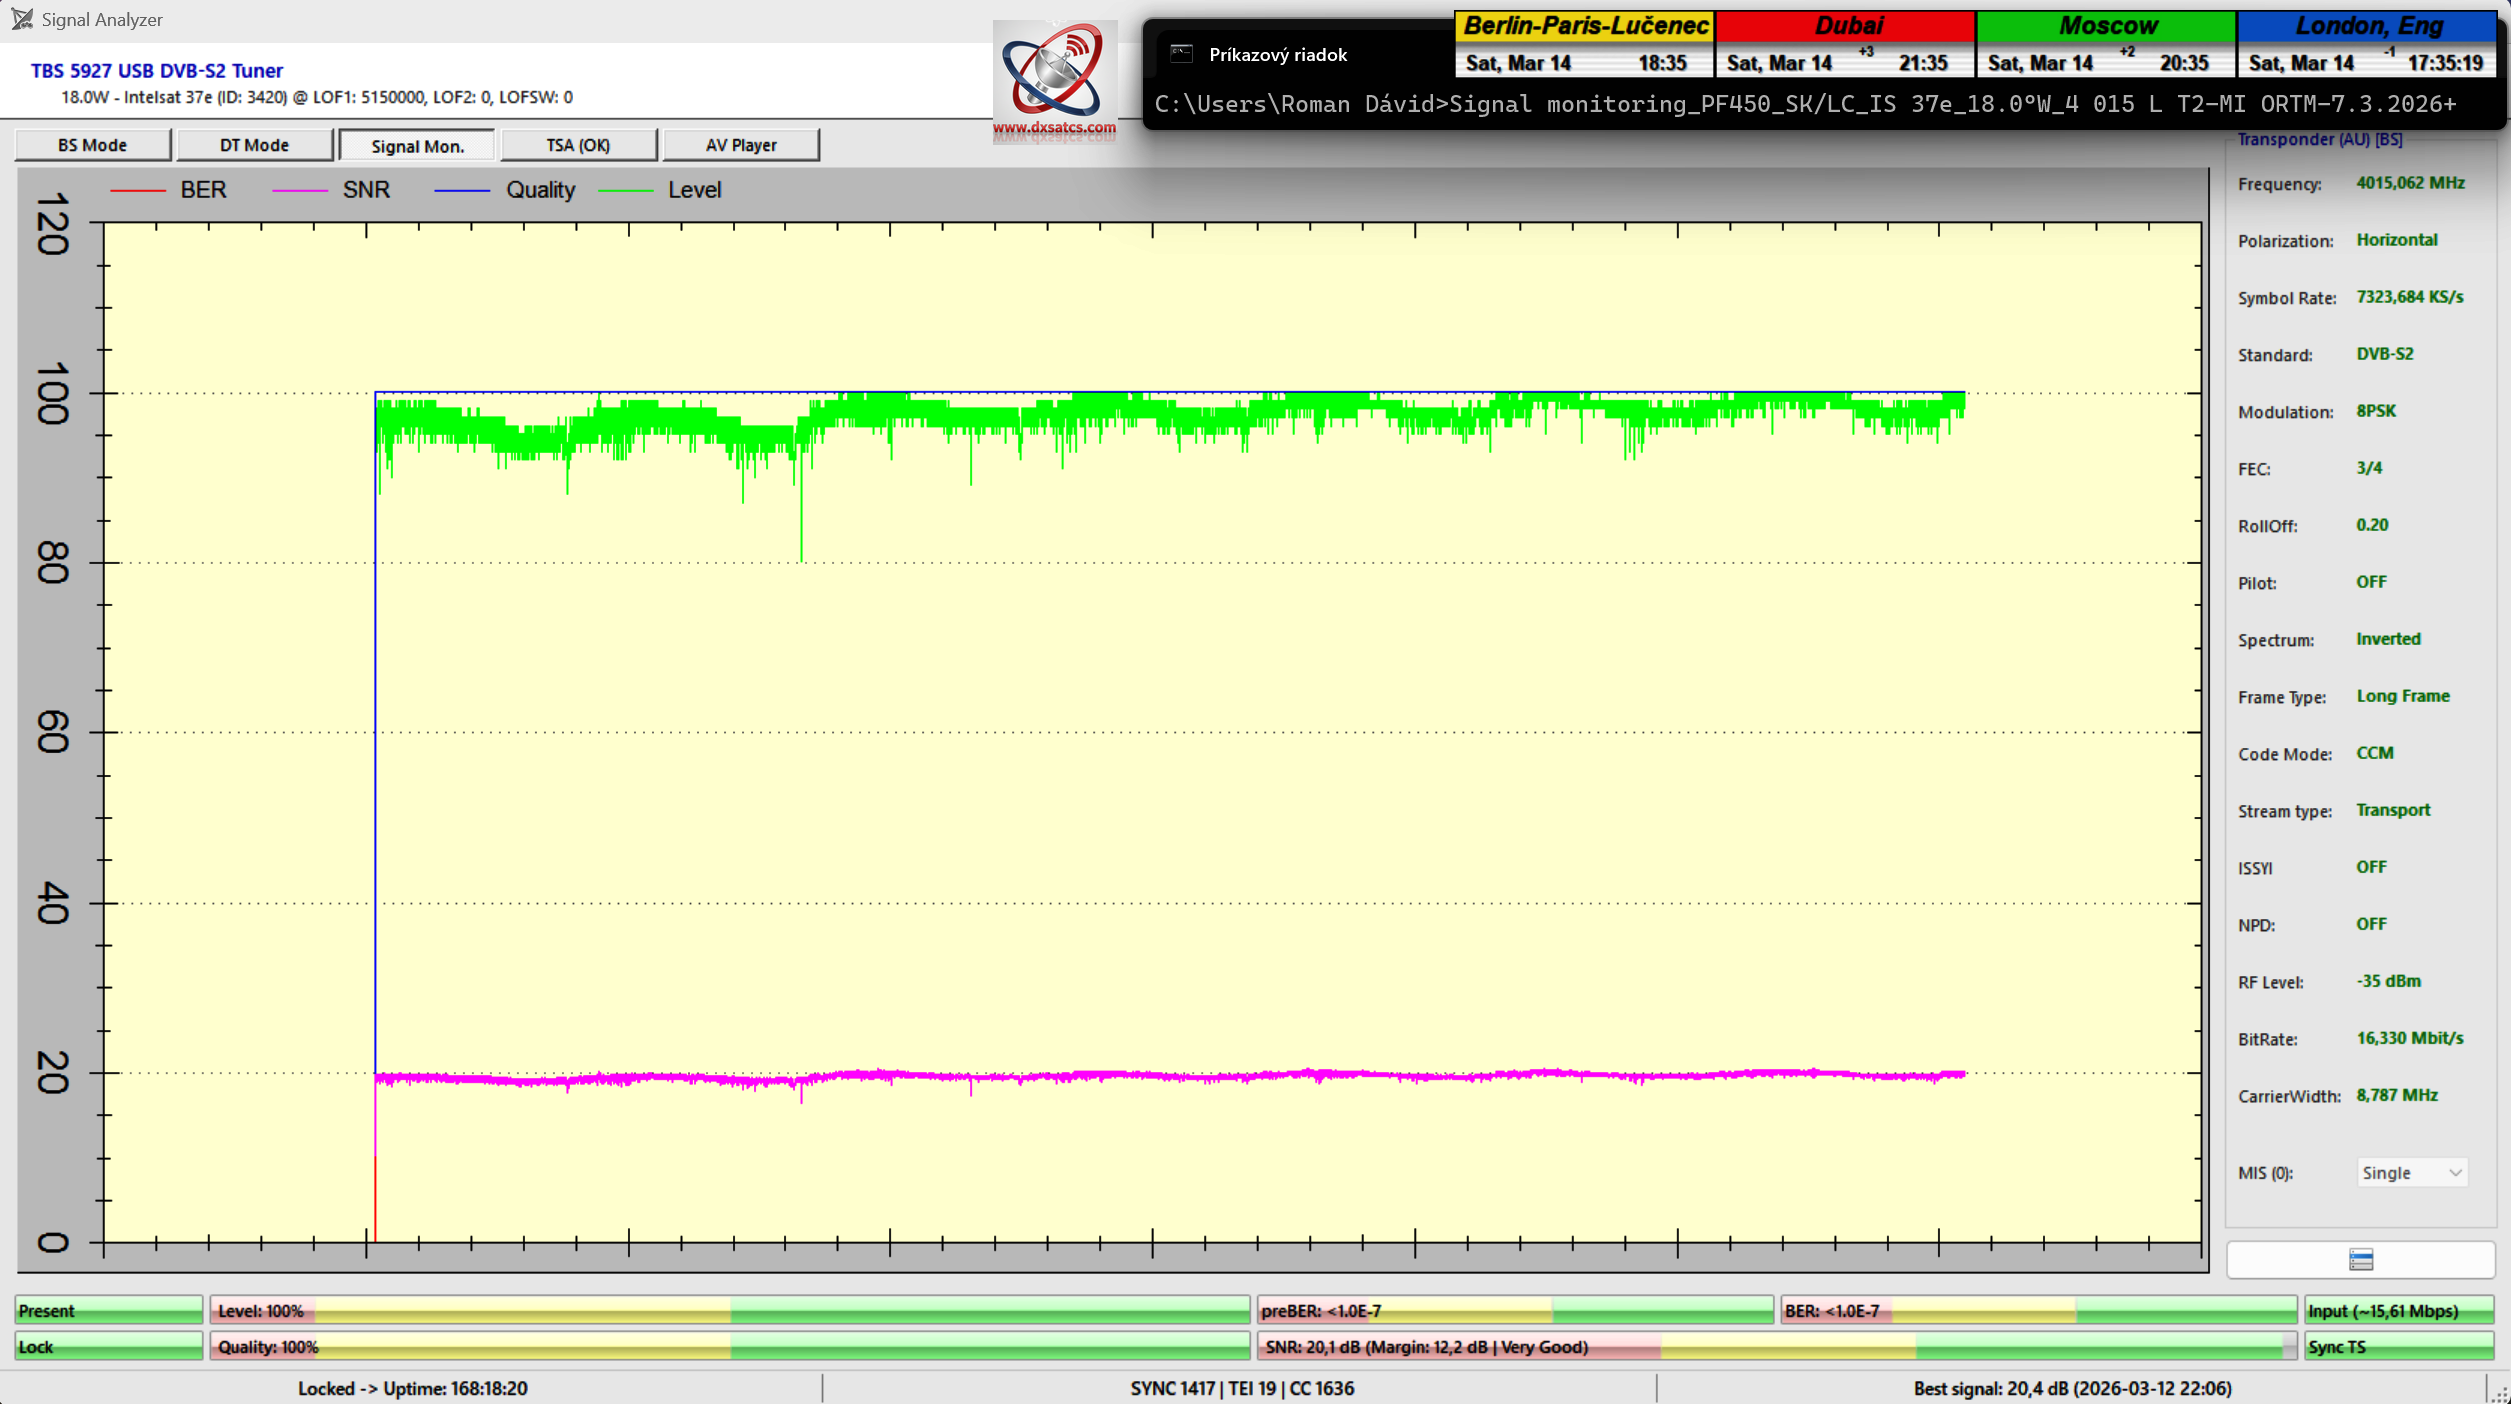2511x1404 pixels.
Task: Open the MIS Single dropdown
Action: [x=2411, y=1172]
